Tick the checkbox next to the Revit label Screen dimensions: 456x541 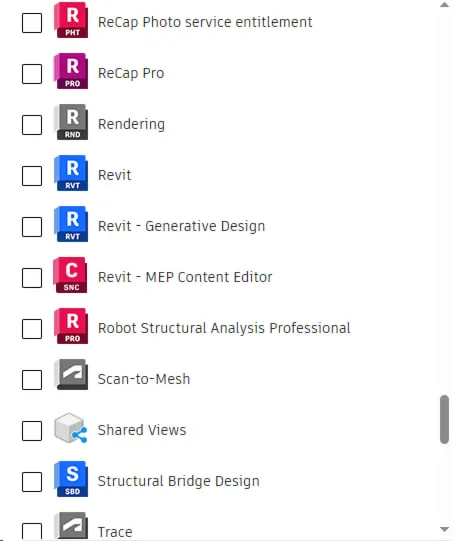[x=32, y=176]
